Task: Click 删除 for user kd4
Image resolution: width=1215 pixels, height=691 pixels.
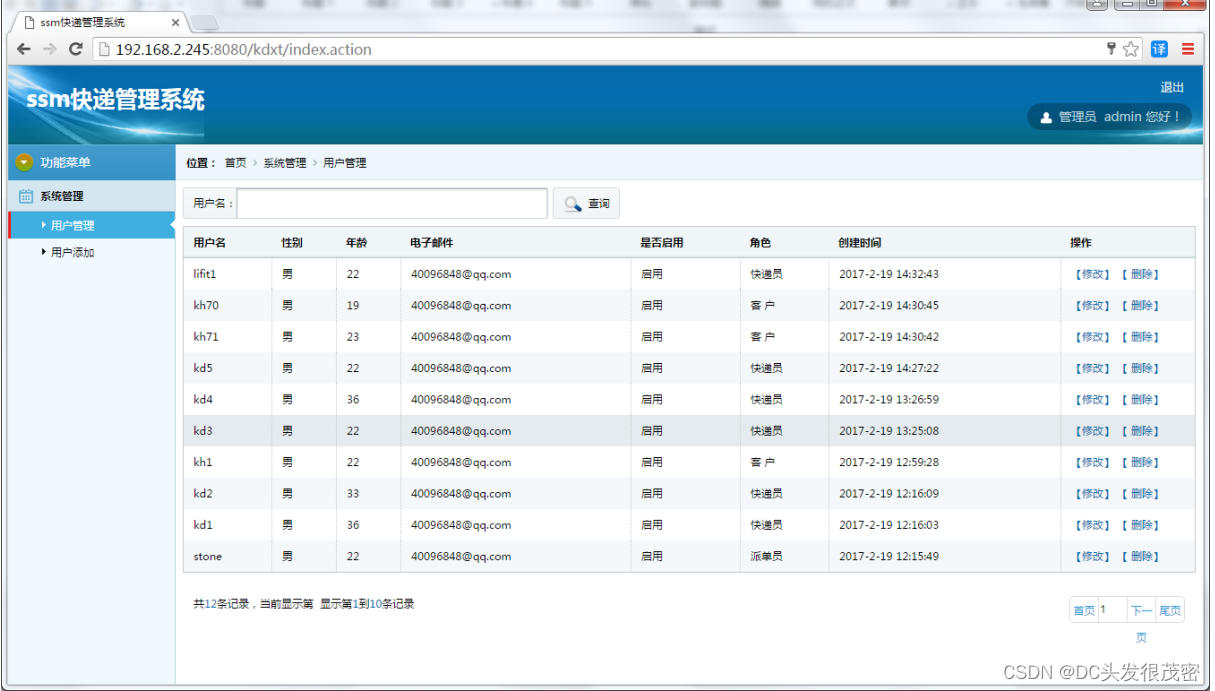Action: coord(1141,400)
